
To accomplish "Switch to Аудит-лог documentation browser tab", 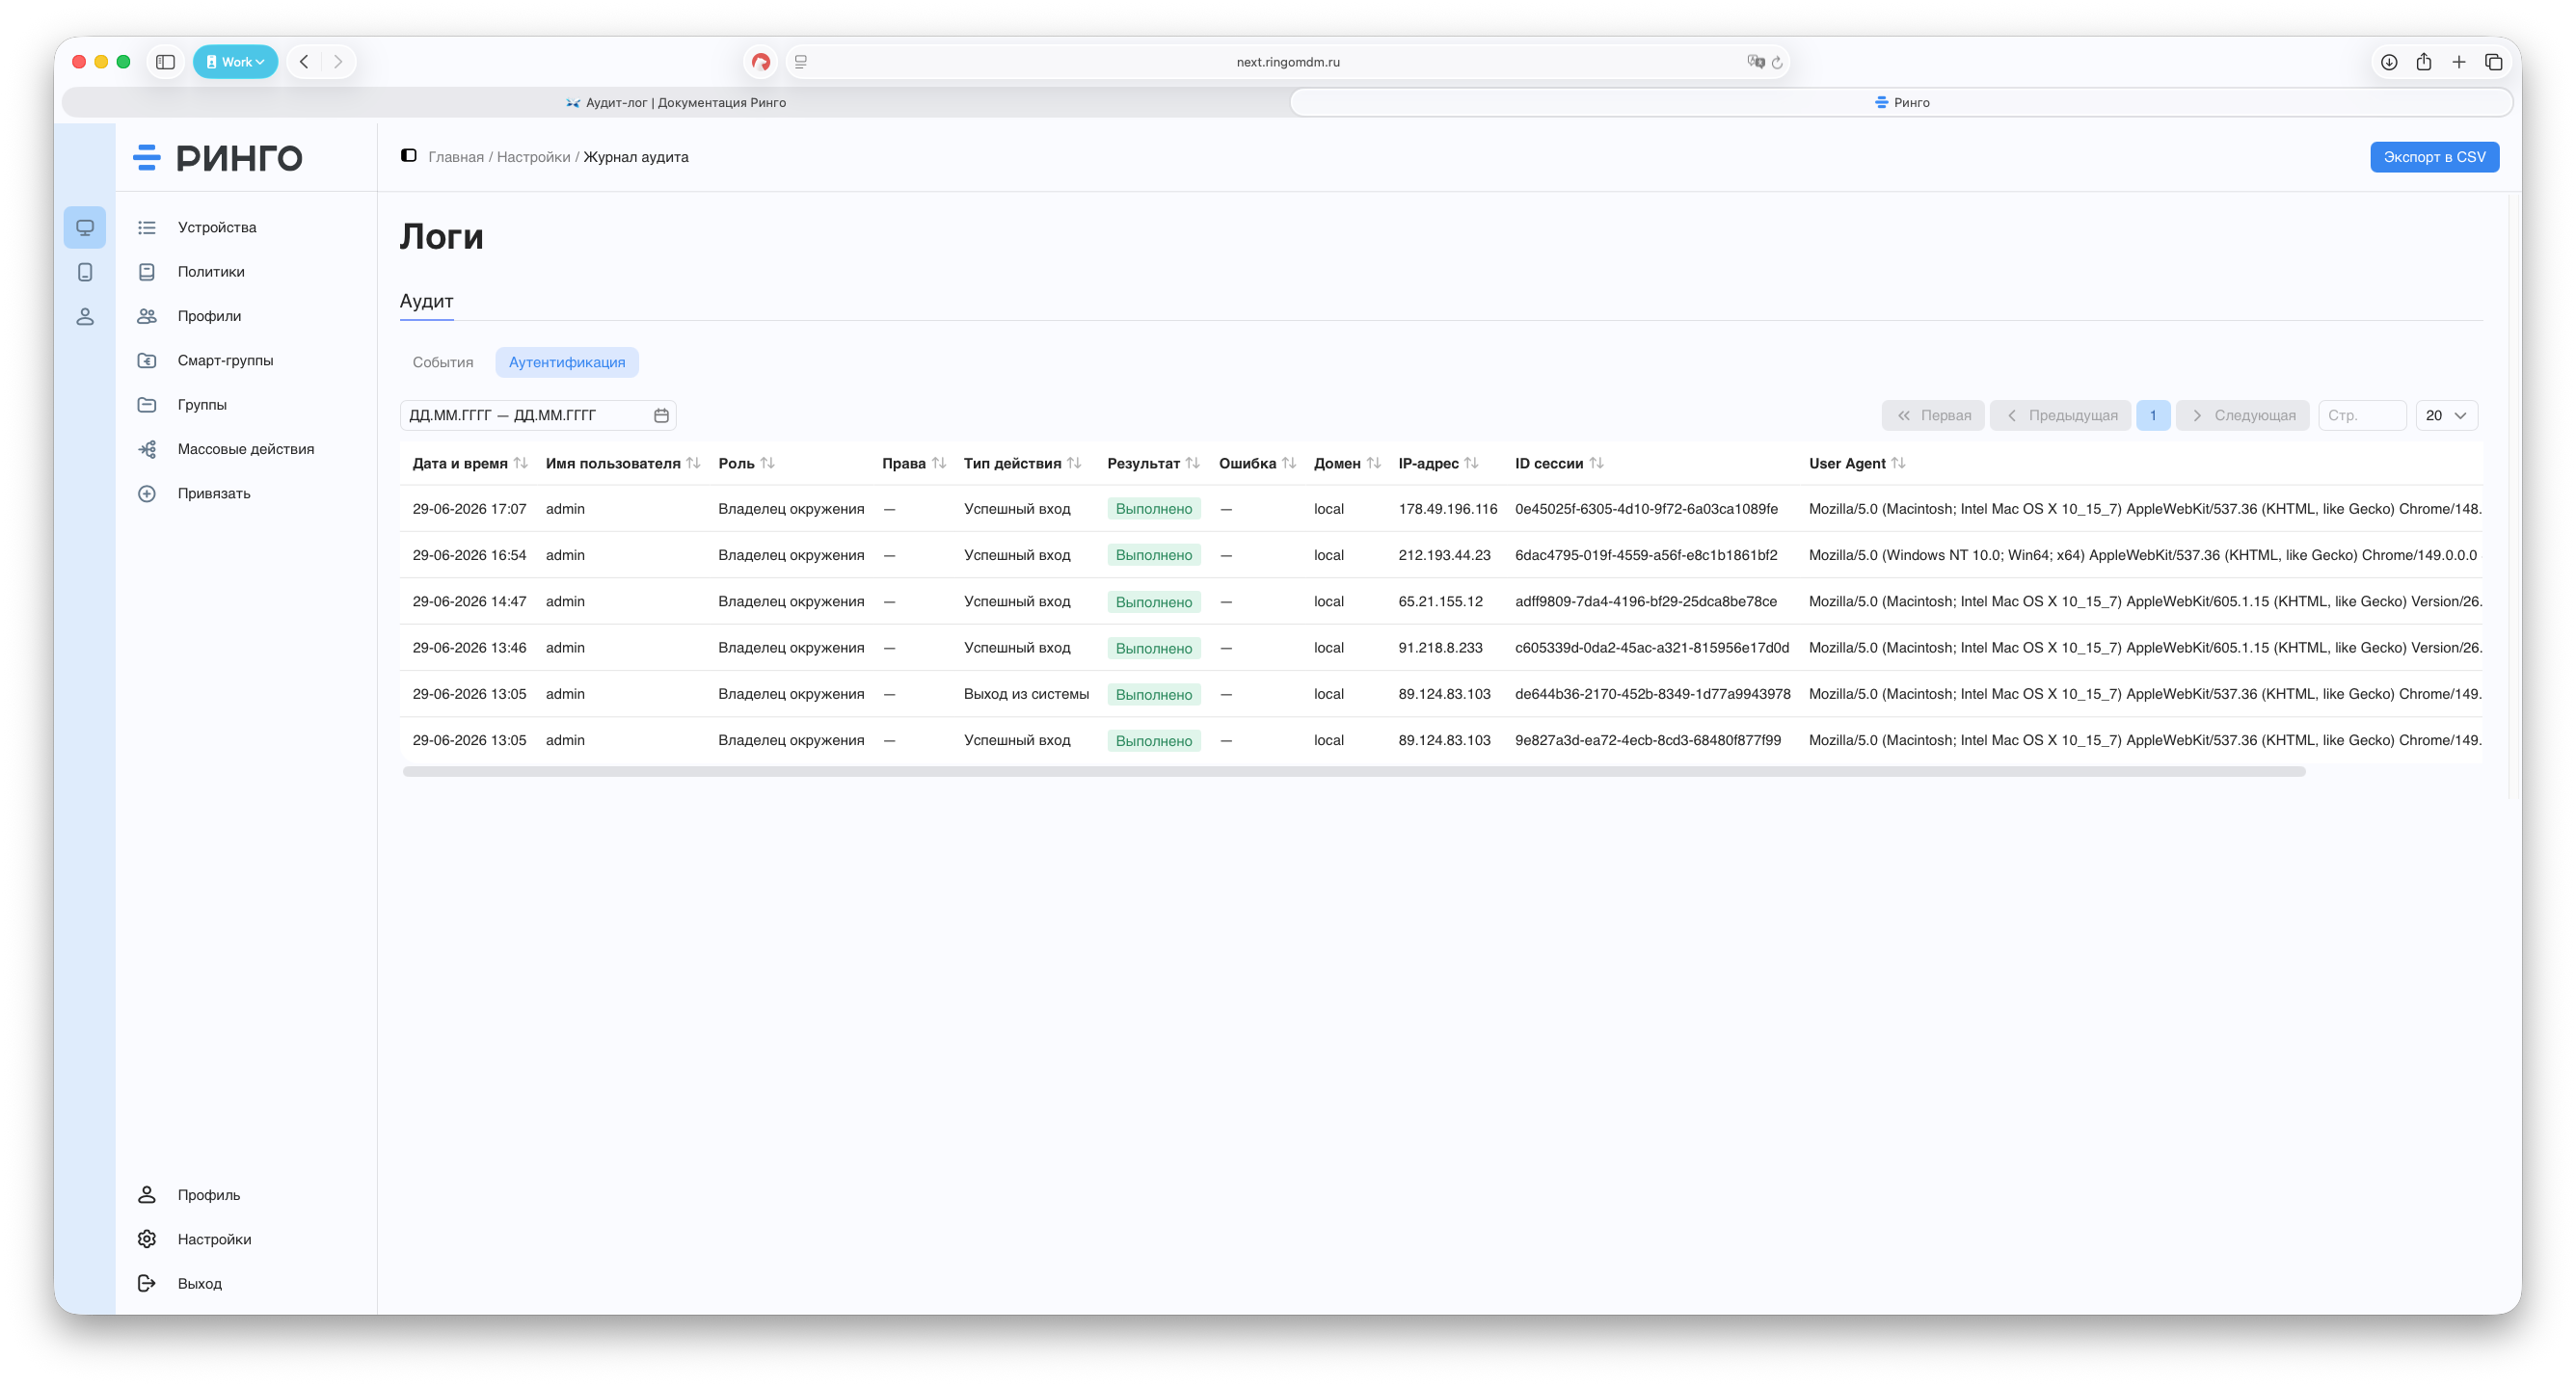I will pyautogui.click(x=676, y=102).
